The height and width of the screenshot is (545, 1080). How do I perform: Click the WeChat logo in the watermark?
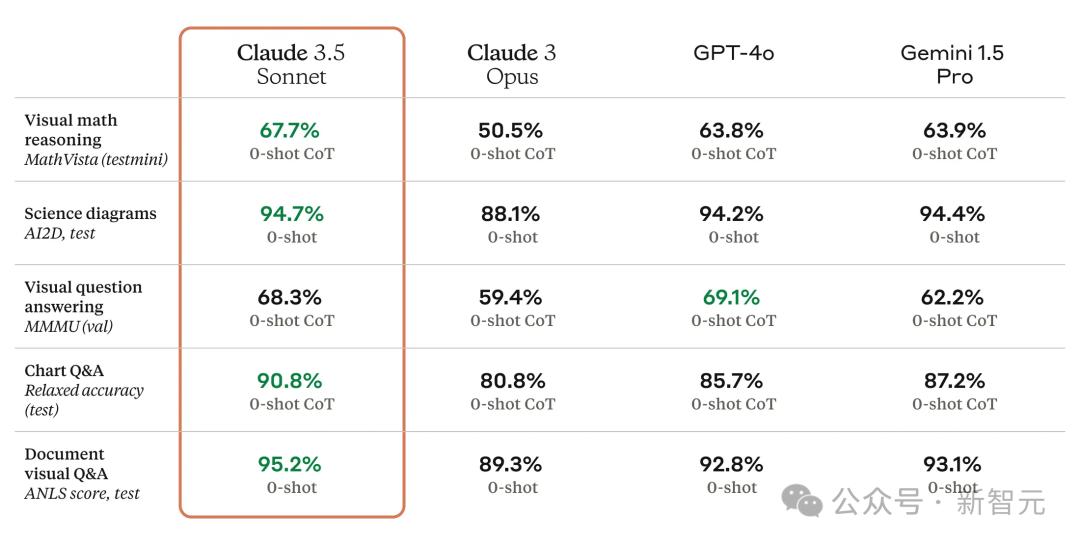pos(802,500)
